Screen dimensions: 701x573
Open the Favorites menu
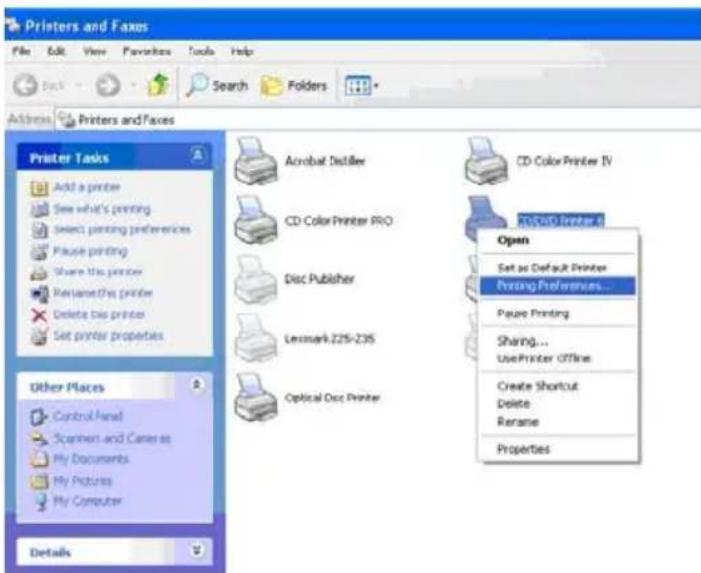pos(147,51)
